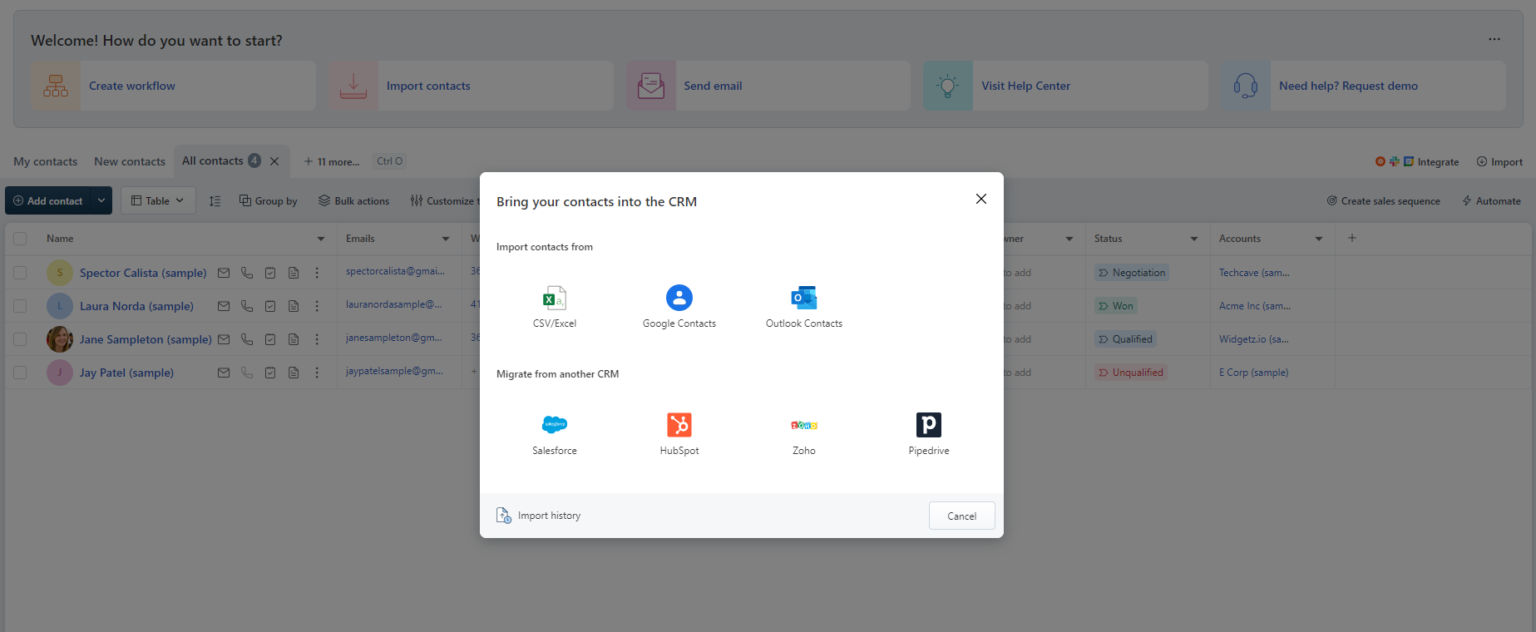Tick the checkbox beside Spector Calista
The height and width of the screenshot is (632, 1536).
point(20,272)
